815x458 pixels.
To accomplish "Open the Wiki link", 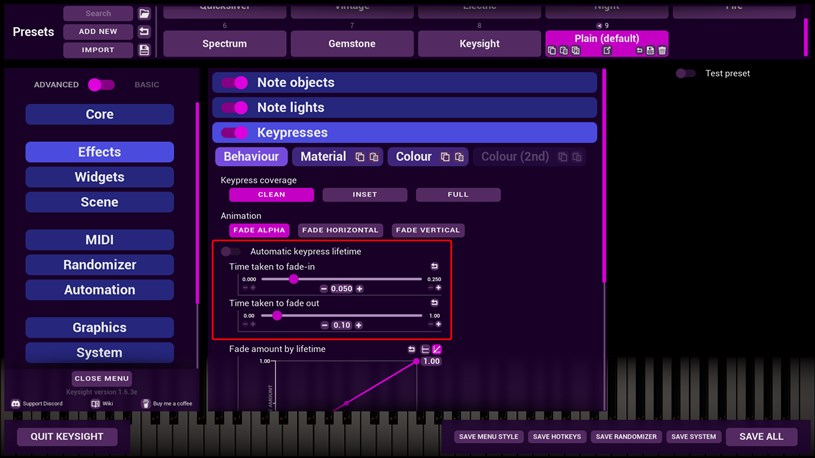I will 102,403.
